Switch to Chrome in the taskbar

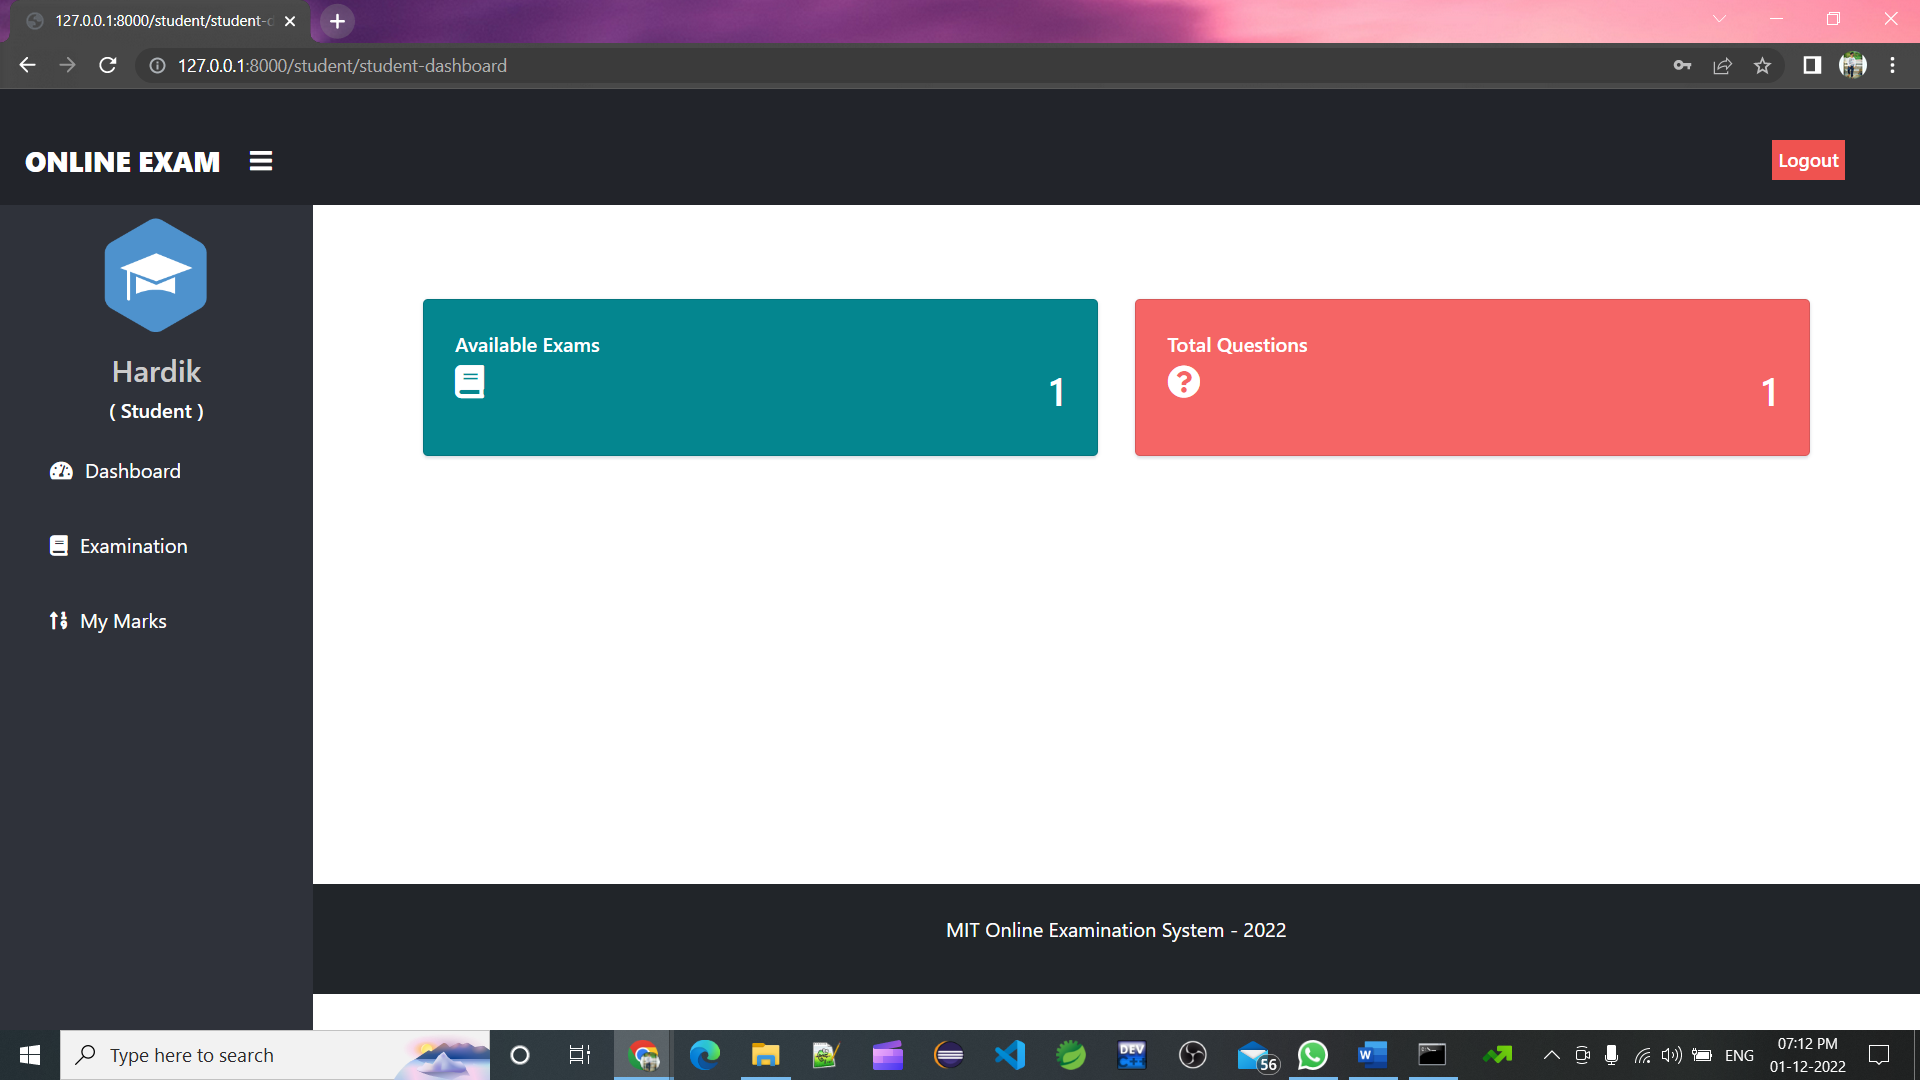[x=644, y=1055]
